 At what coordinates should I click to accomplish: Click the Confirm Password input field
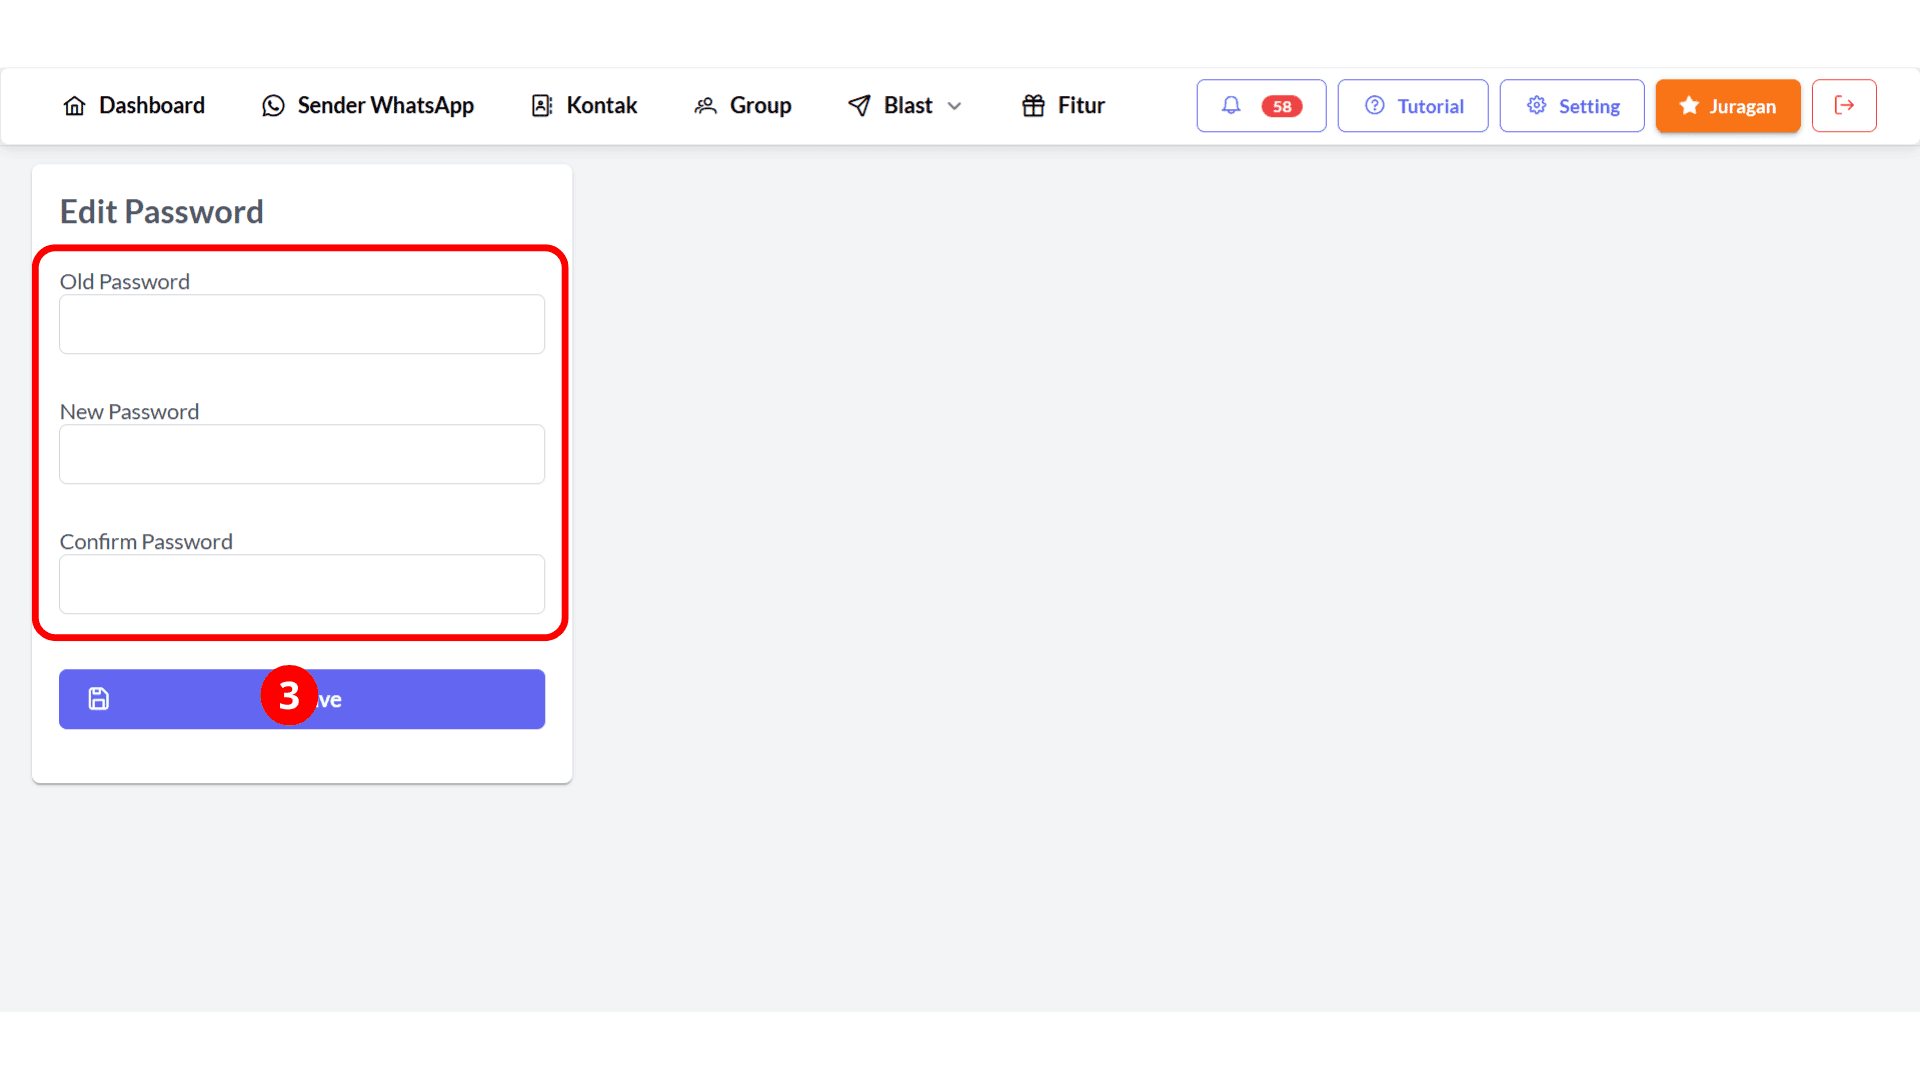[x=302, y=584]
